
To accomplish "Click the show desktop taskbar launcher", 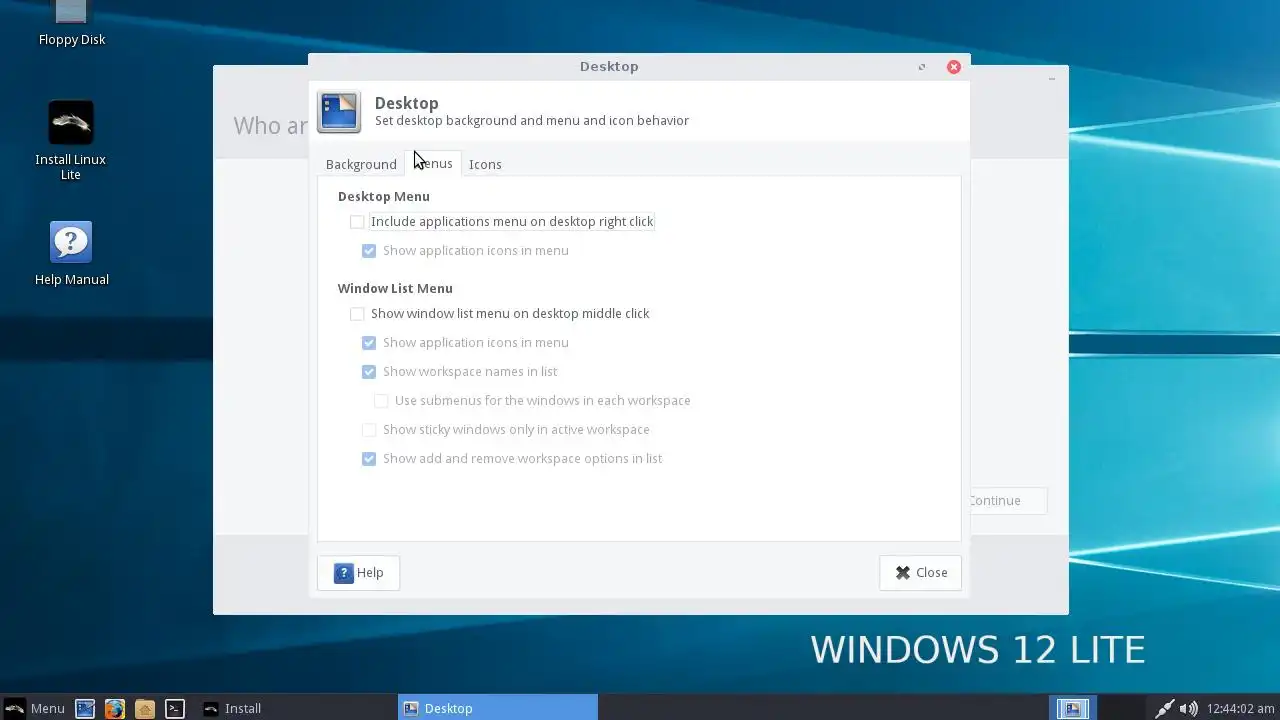I will (85, 708).
